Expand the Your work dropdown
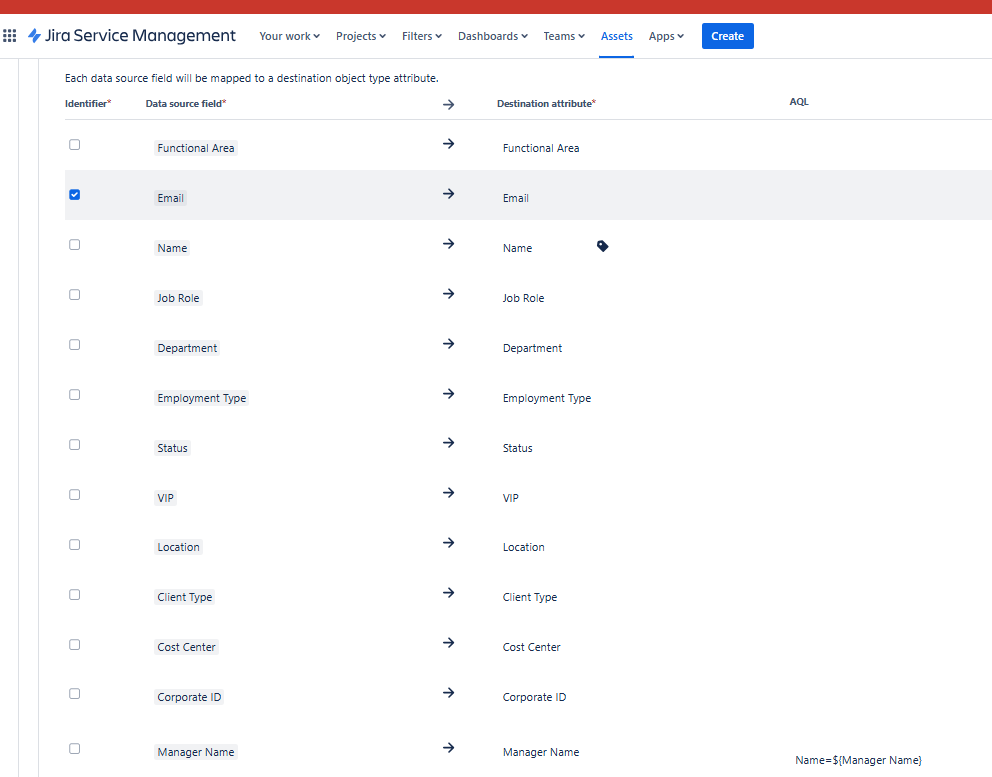The height and width of the screenshot is (777, 992). (289, 36)
